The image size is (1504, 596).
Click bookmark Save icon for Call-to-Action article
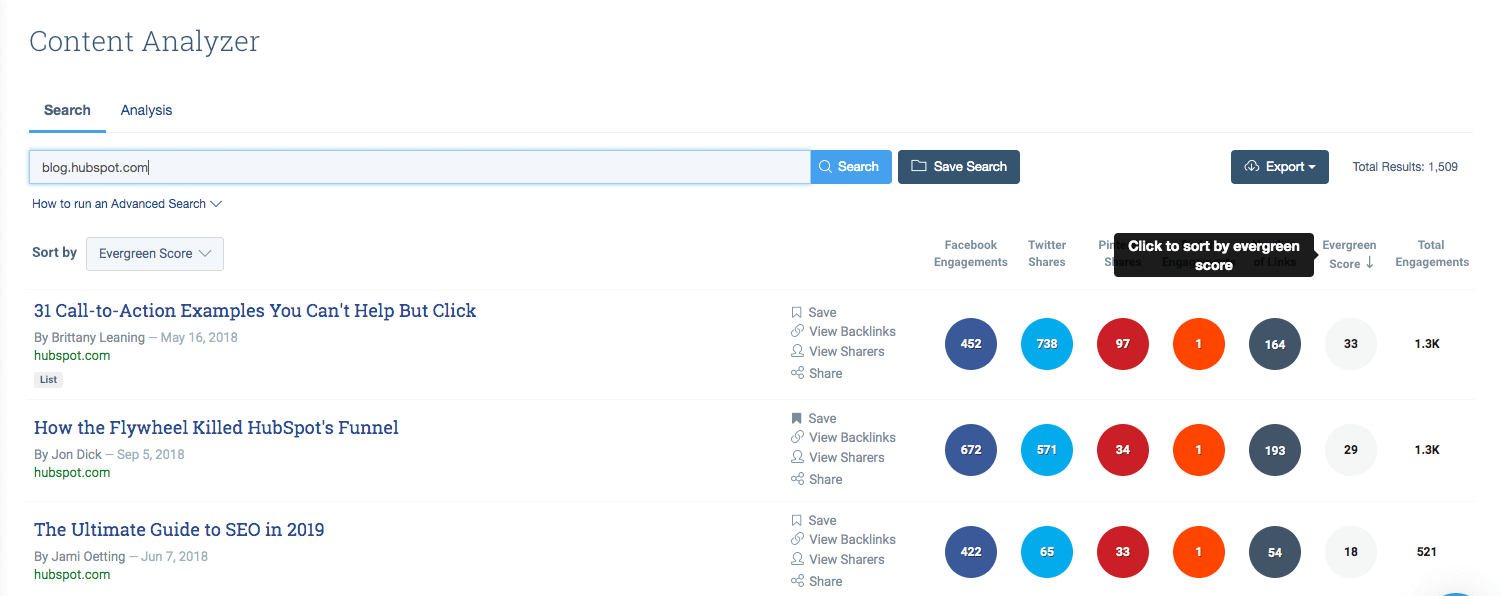[797, 312]
